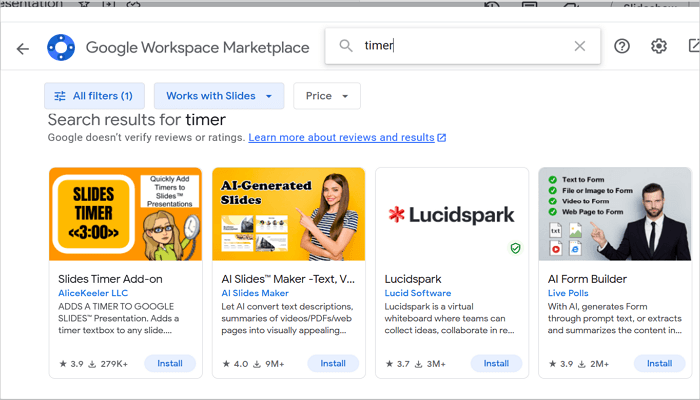The width and height of the screenshot is (700, 400).
Task: Open the Lucidspark logo thumbnail
Action: point(452,214)
